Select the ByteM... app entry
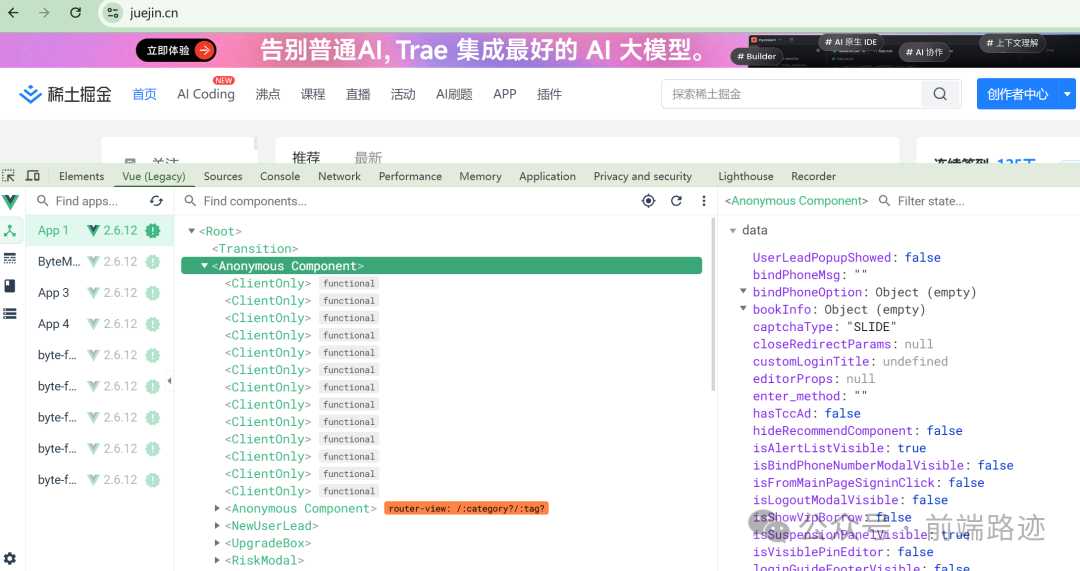Image resolution: width=1080 pixels, height=571 pixels. pos(99,262)
